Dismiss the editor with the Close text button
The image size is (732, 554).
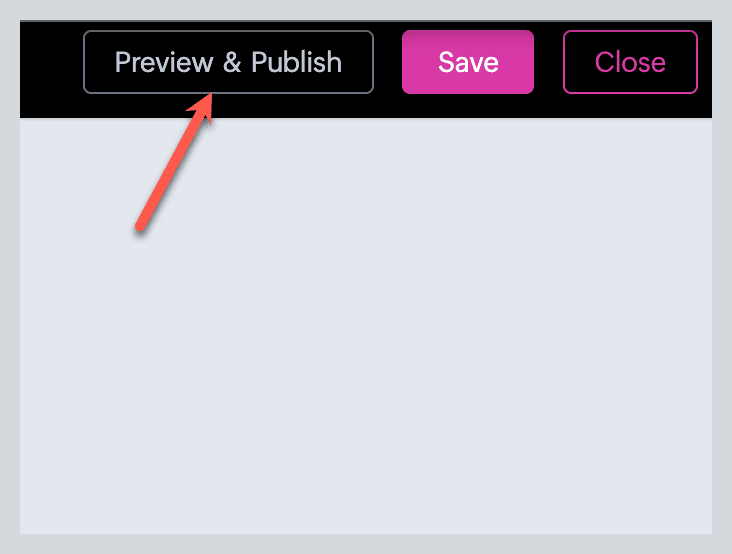tap(630, 62)
